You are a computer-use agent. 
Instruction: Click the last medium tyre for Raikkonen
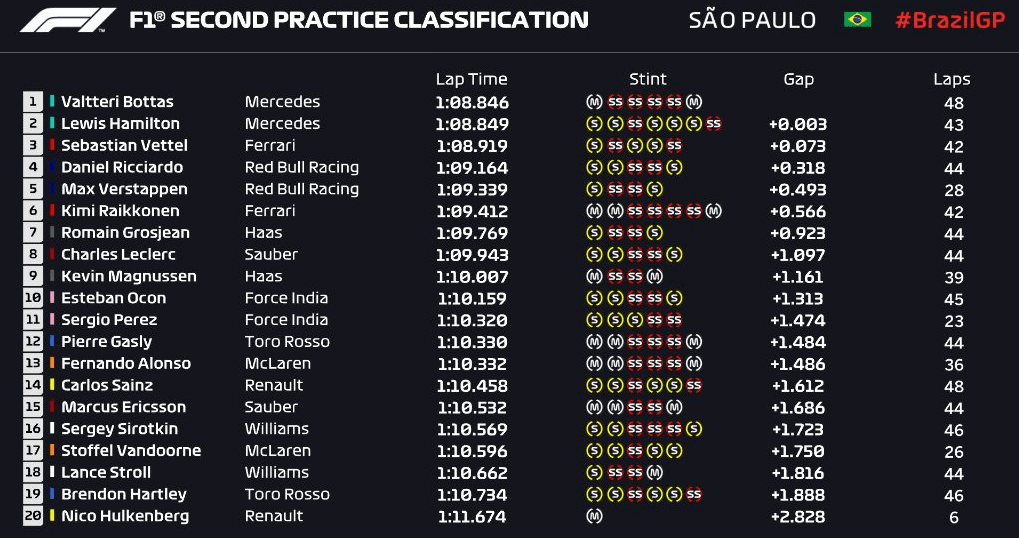click(714, 211)
